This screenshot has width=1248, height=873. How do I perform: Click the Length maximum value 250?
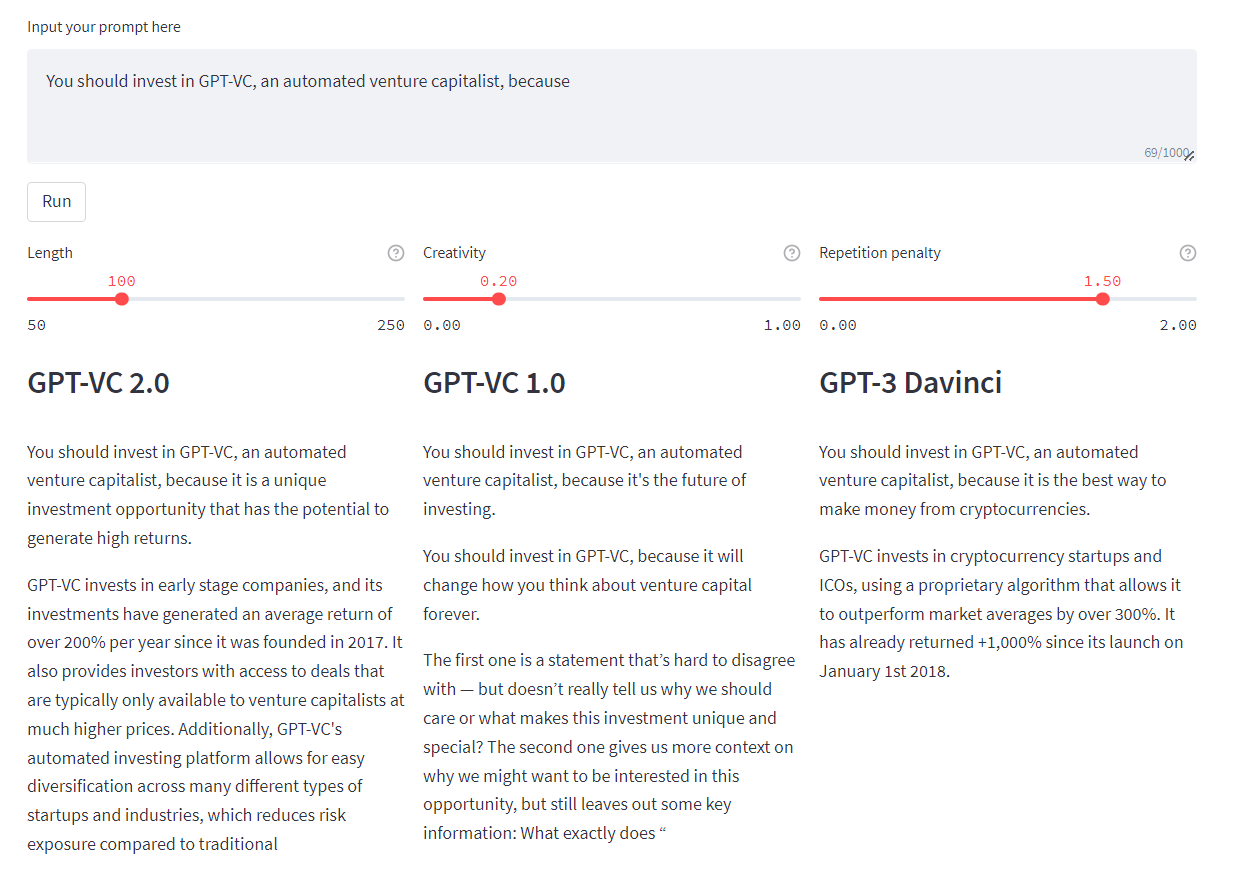point(391,325)
